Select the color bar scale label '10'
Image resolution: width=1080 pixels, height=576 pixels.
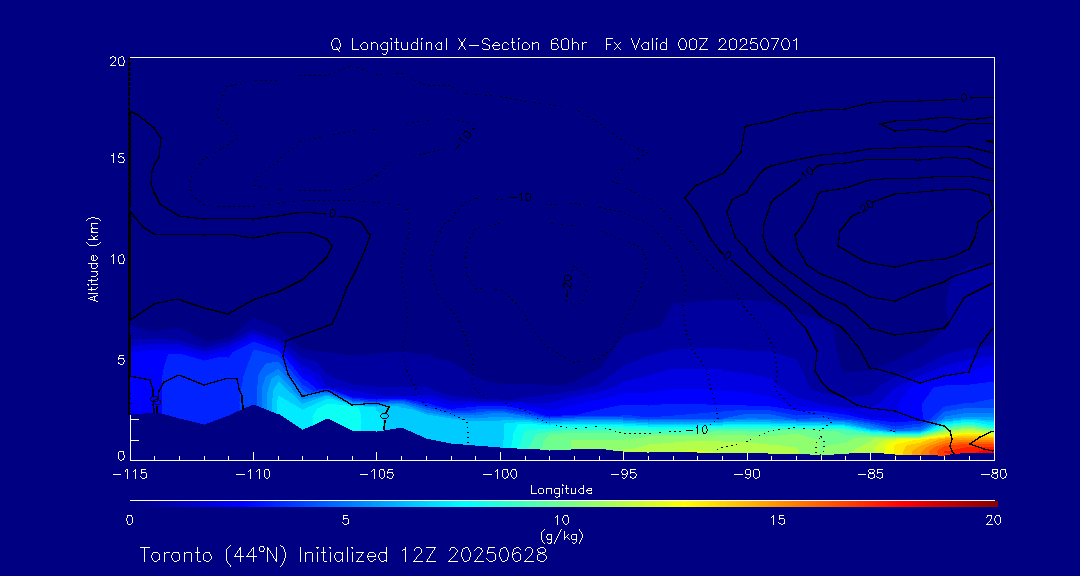point(562,521)
